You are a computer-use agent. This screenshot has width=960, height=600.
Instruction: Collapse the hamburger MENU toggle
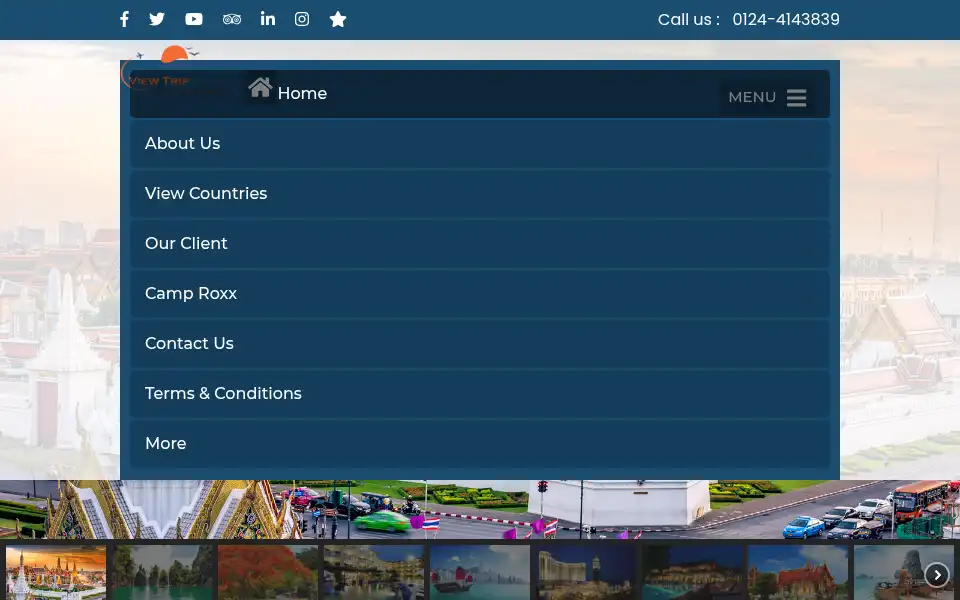[x=767, y=97]
